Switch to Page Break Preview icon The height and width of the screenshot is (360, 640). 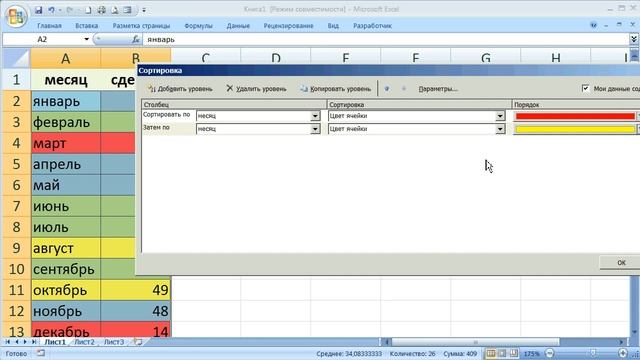pos(513,353)
